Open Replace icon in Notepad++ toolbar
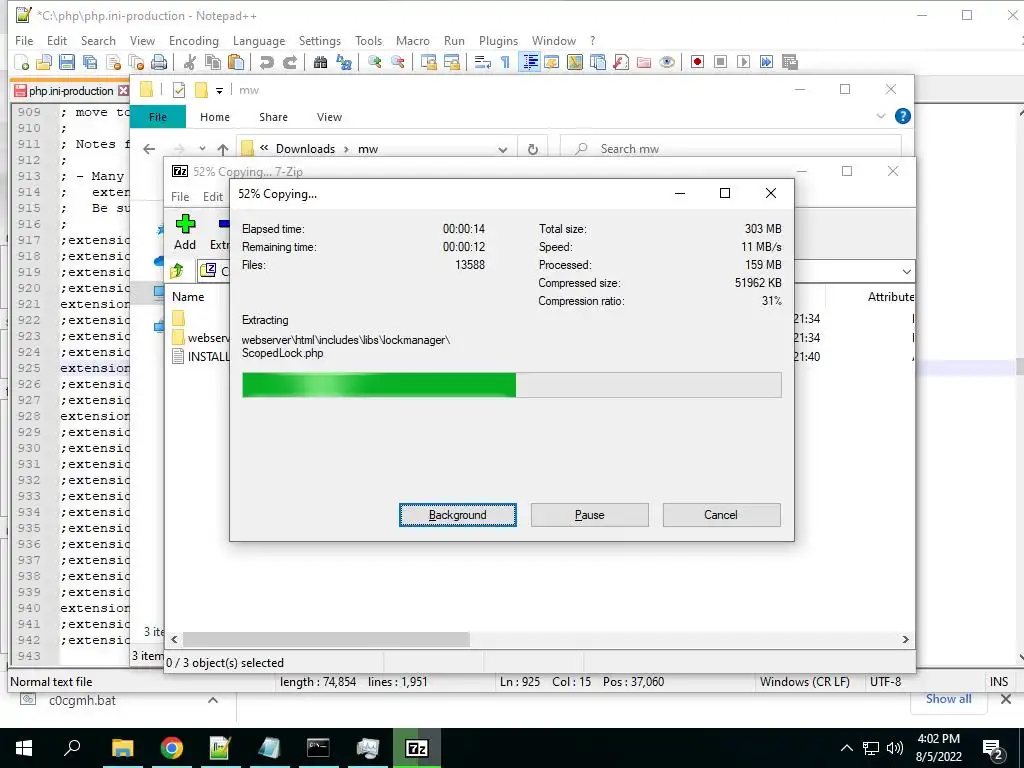Screen dimensions: 1024x768 [344, 62]
